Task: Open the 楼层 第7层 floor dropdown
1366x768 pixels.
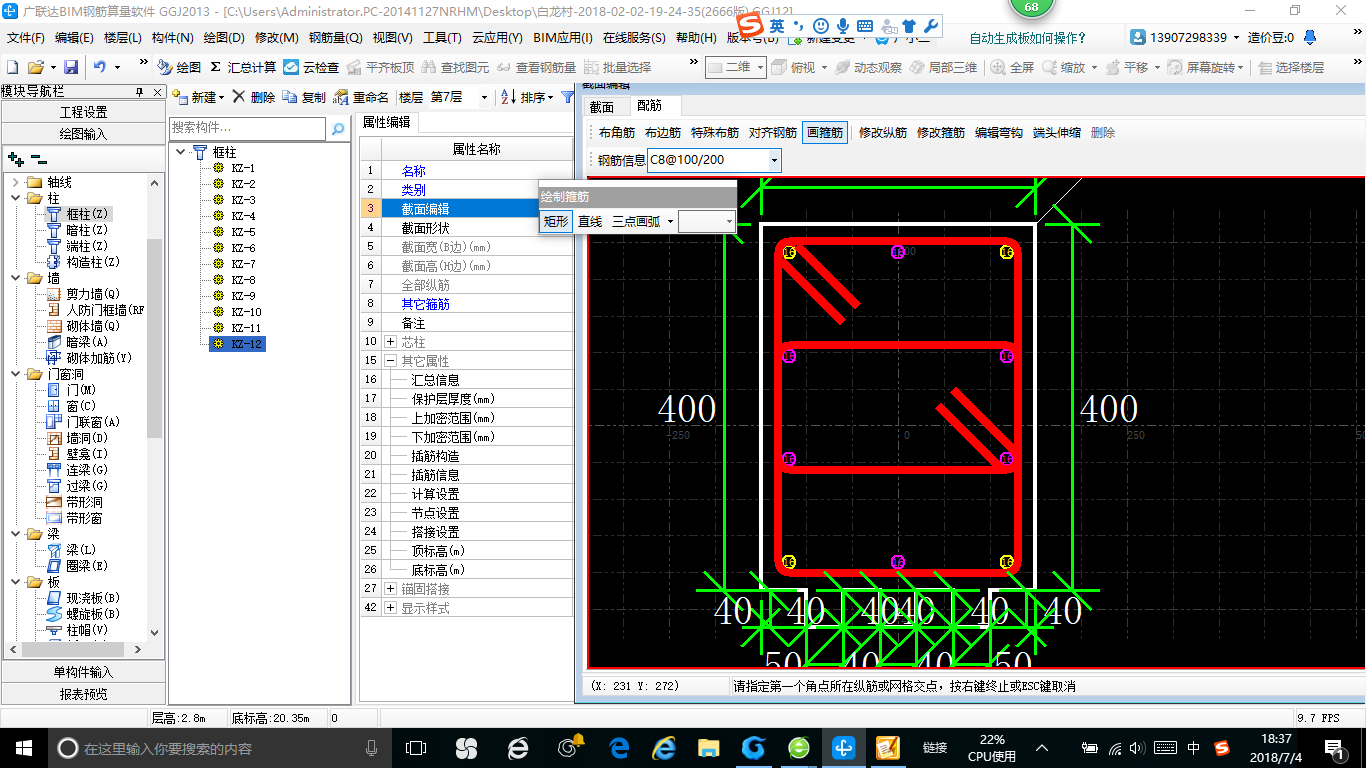Action: pyautogui.click(x=485, y=97)
